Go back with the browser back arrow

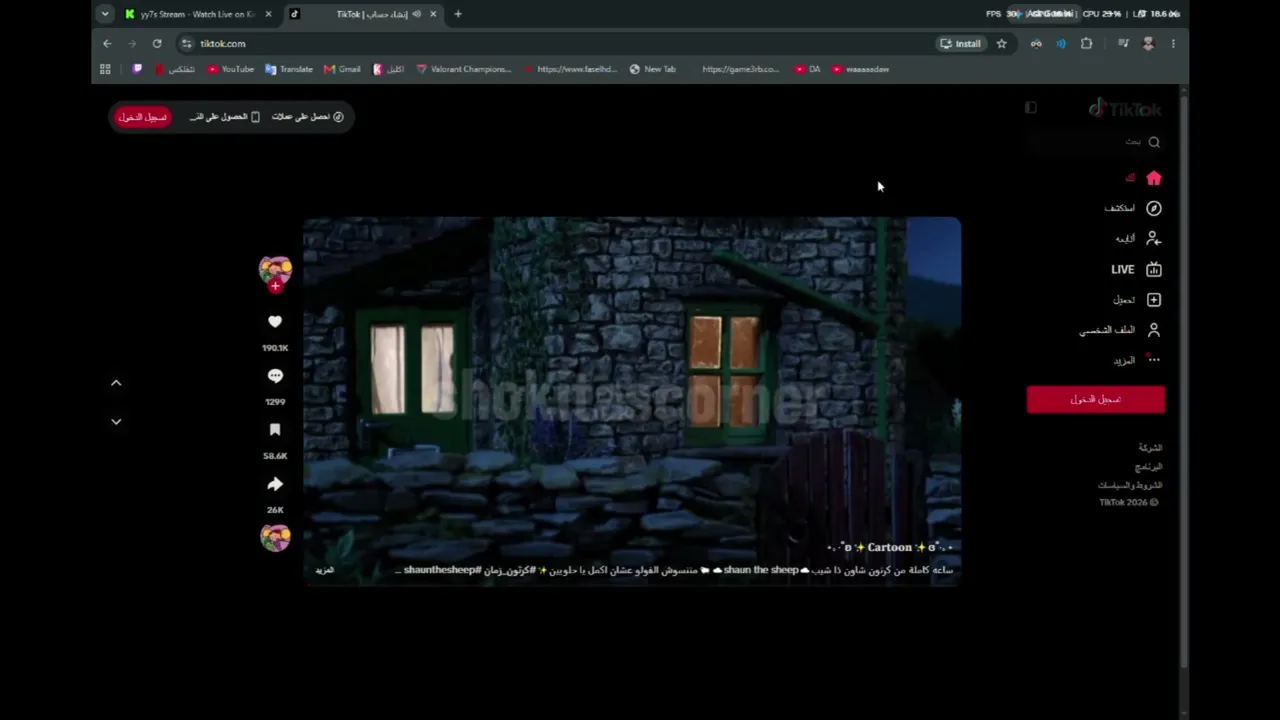107,44
